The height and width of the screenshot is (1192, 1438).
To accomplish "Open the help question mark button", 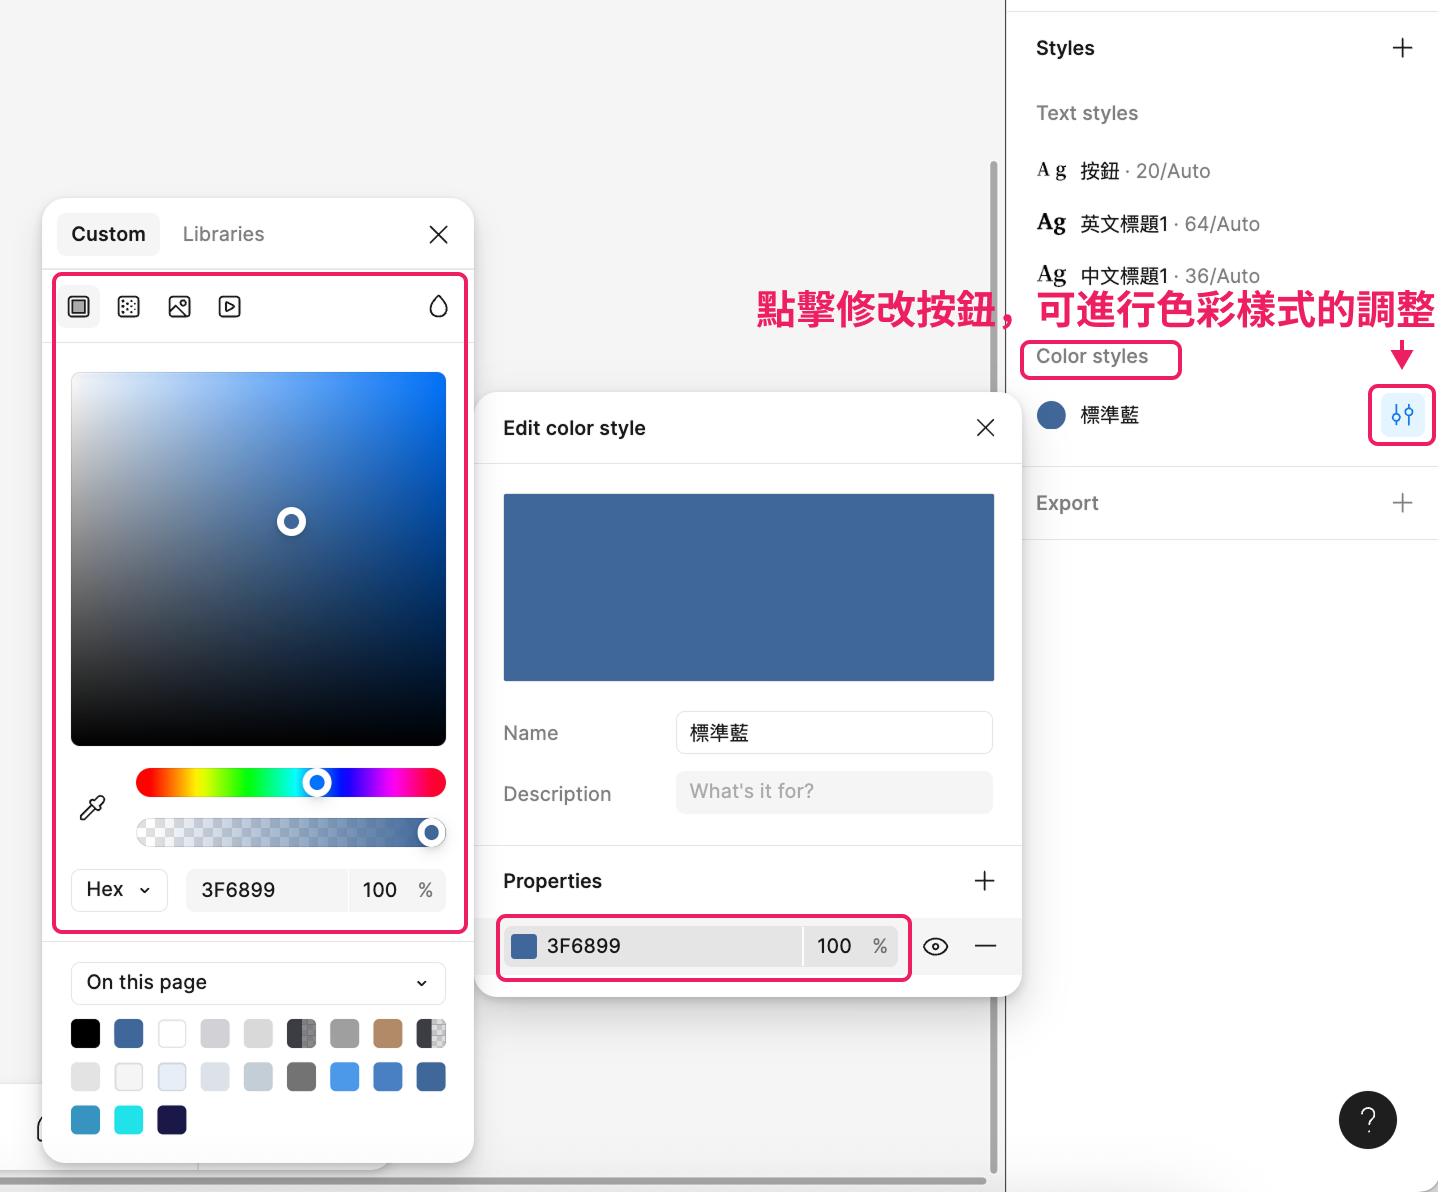I will point(1367,1120).
